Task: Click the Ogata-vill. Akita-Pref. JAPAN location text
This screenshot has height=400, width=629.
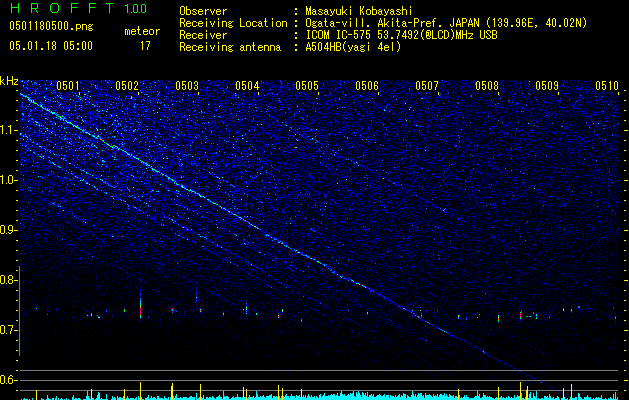Action: click(x=446, y=23)
